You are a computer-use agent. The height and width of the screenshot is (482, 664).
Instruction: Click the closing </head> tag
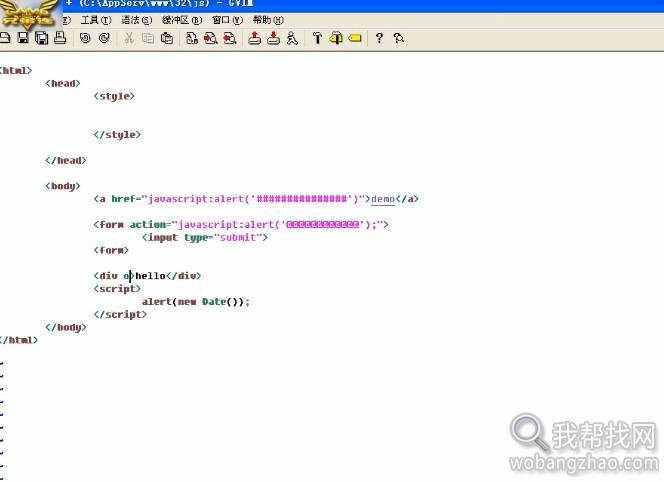66,161
